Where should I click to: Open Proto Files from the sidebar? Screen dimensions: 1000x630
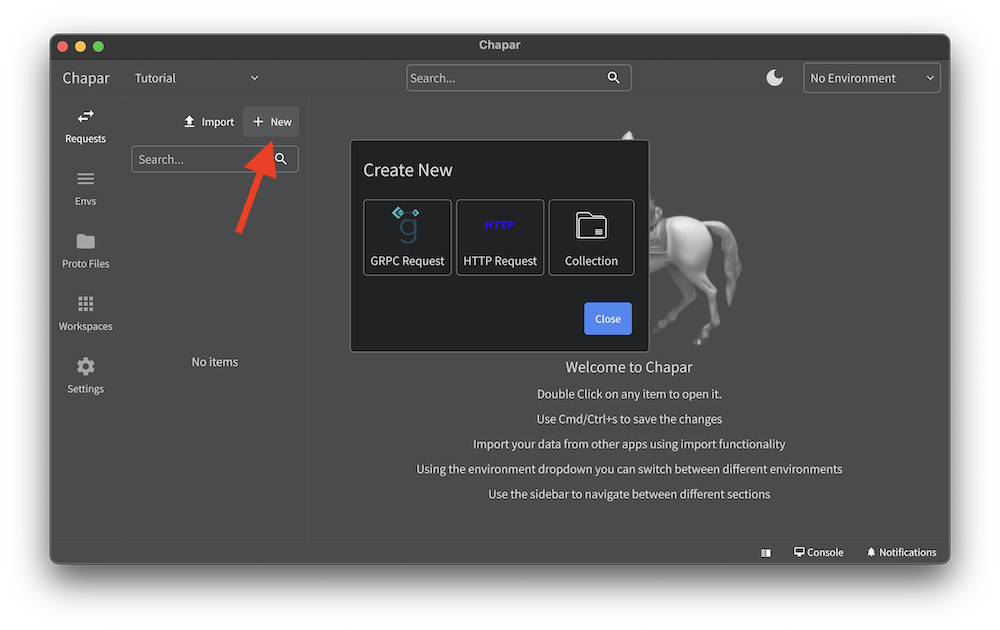[85, 250]
